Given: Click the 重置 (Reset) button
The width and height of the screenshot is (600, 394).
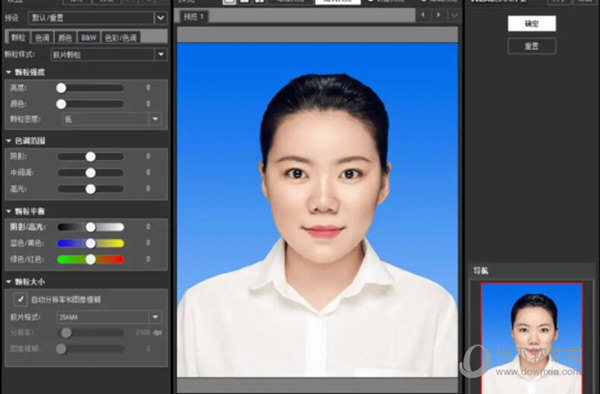Looking at the screenshot, I should [532, 46].
